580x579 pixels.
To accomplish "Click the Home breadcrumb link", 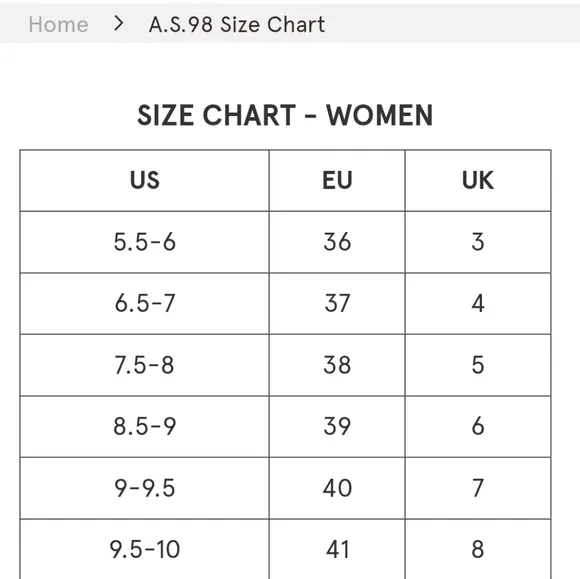I will 58,25.
